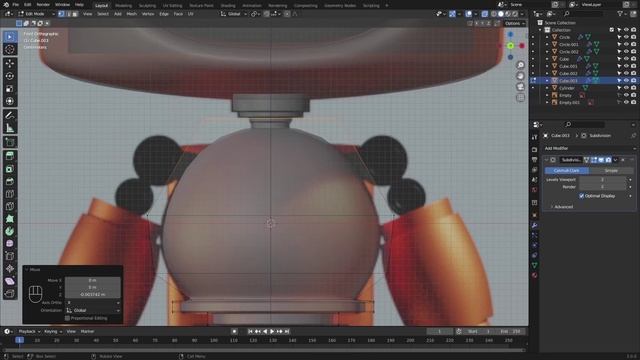Select the Scale tool
640x360 pixels.
(10, 89)
